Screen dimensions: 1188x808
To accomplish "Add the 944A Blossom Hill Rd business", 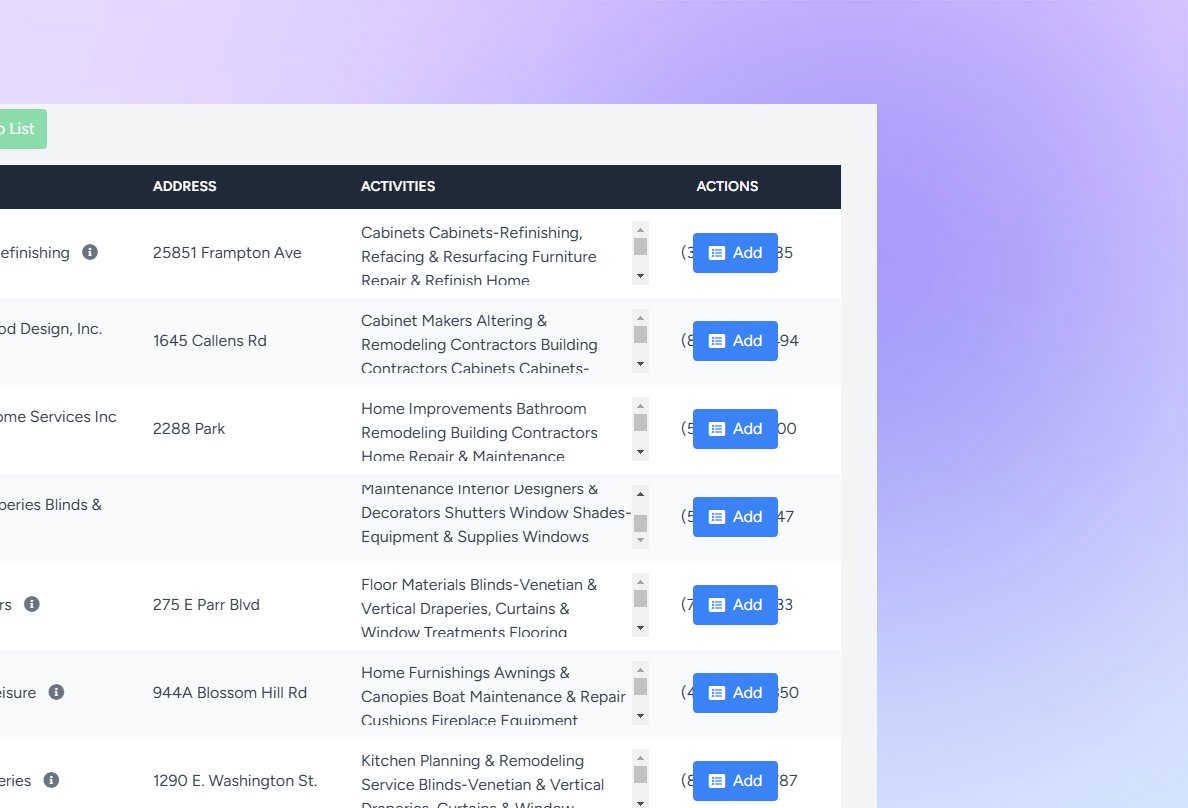I will pos(735,693).
